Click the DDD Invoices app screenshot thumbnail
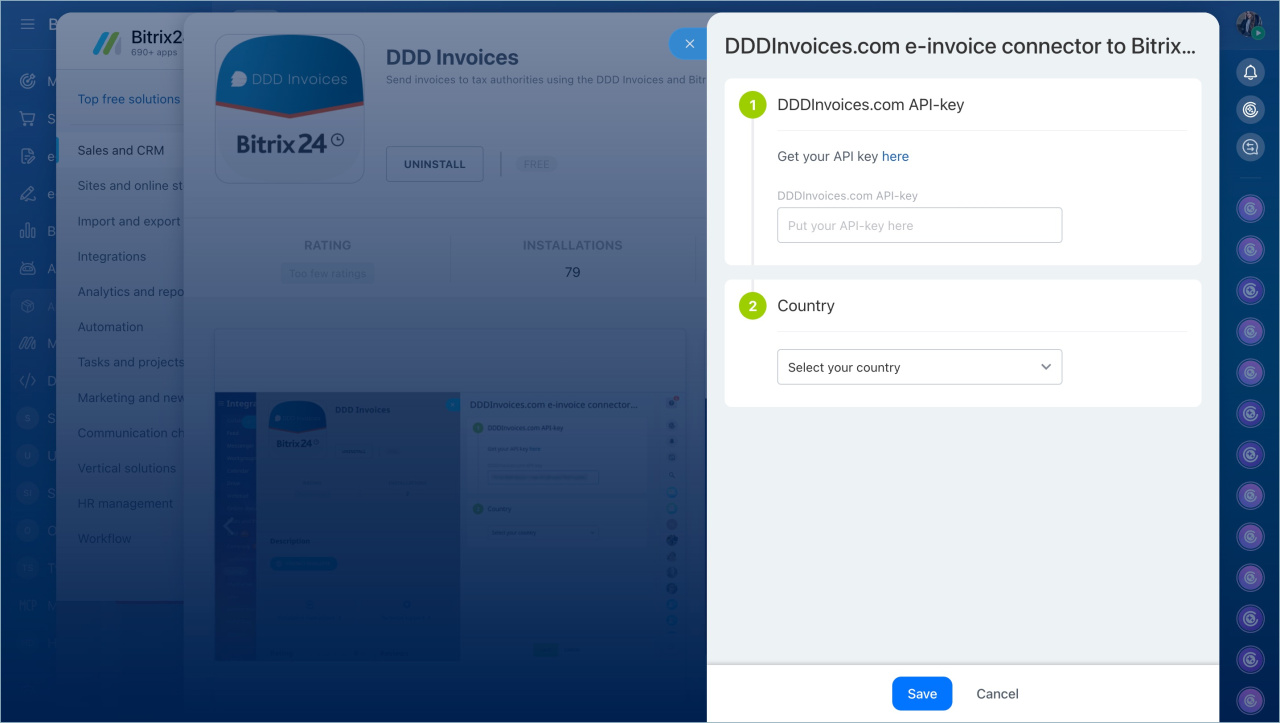Screen dimensions: 1280x723 click(x=450, y=495)
